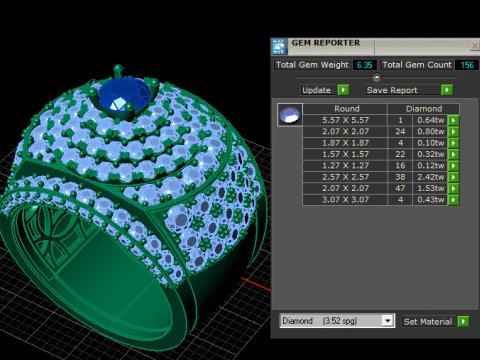Viewport: 480px width, 360px height.
Task: Click count 47 in gem table
Action: pyautogui.click(x=400, y=188)
